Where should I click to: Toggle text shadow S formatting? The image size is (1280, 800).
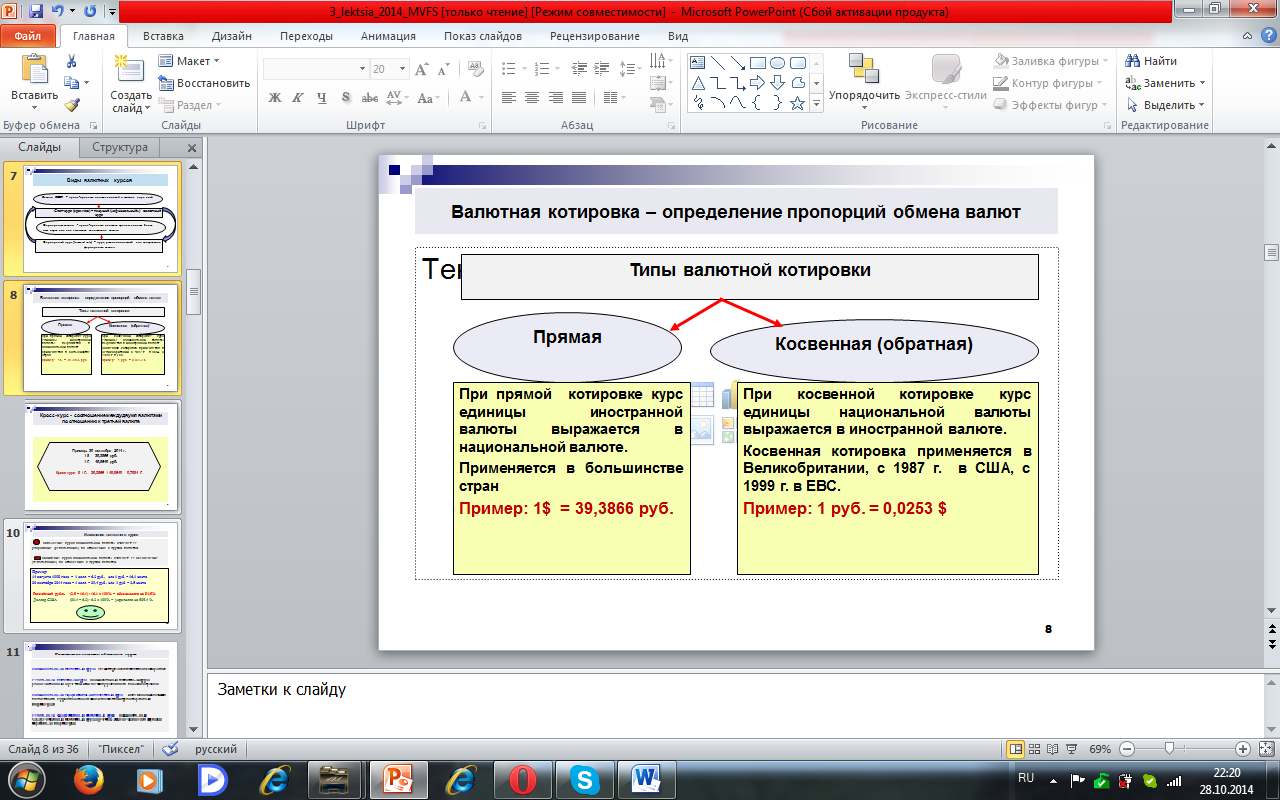tap(345, 98)
